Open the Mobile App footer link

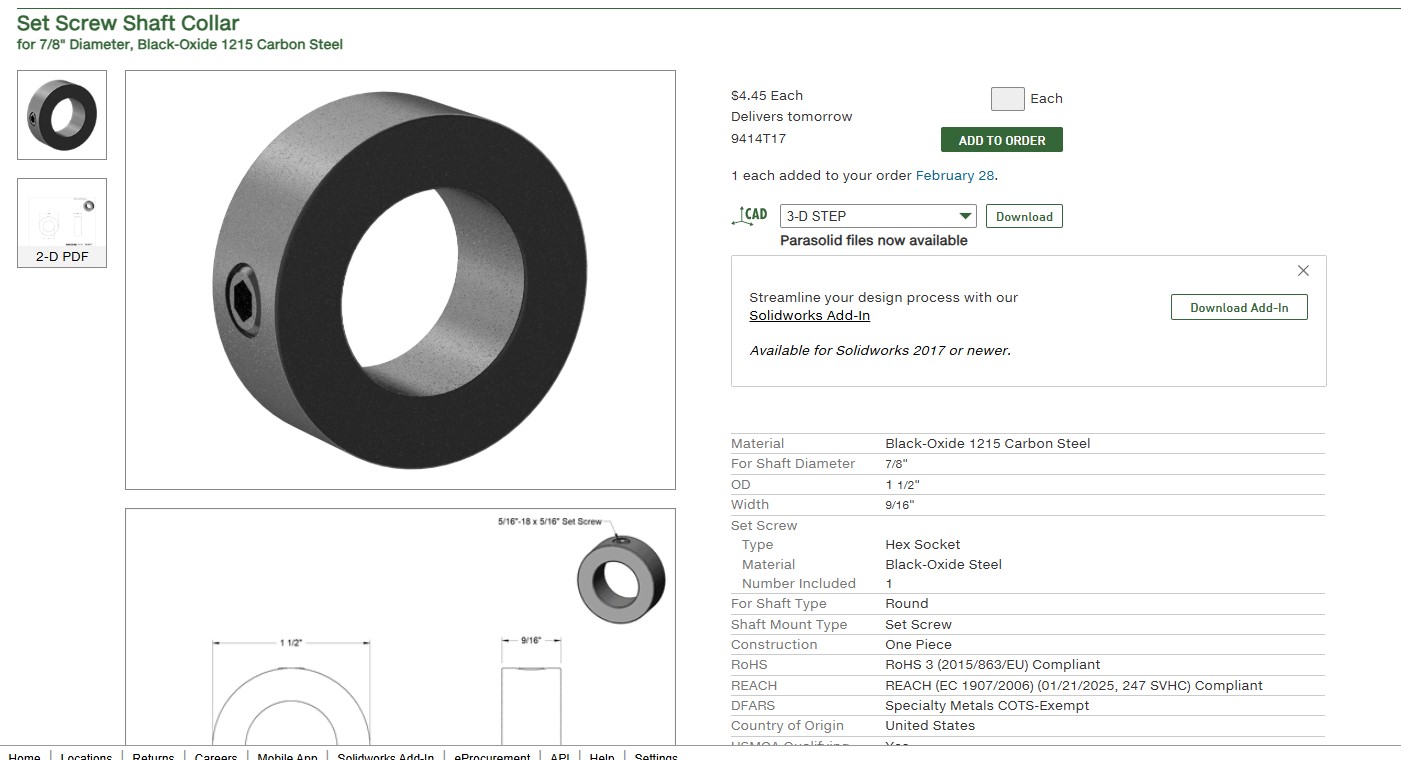(x=287, y=756)
